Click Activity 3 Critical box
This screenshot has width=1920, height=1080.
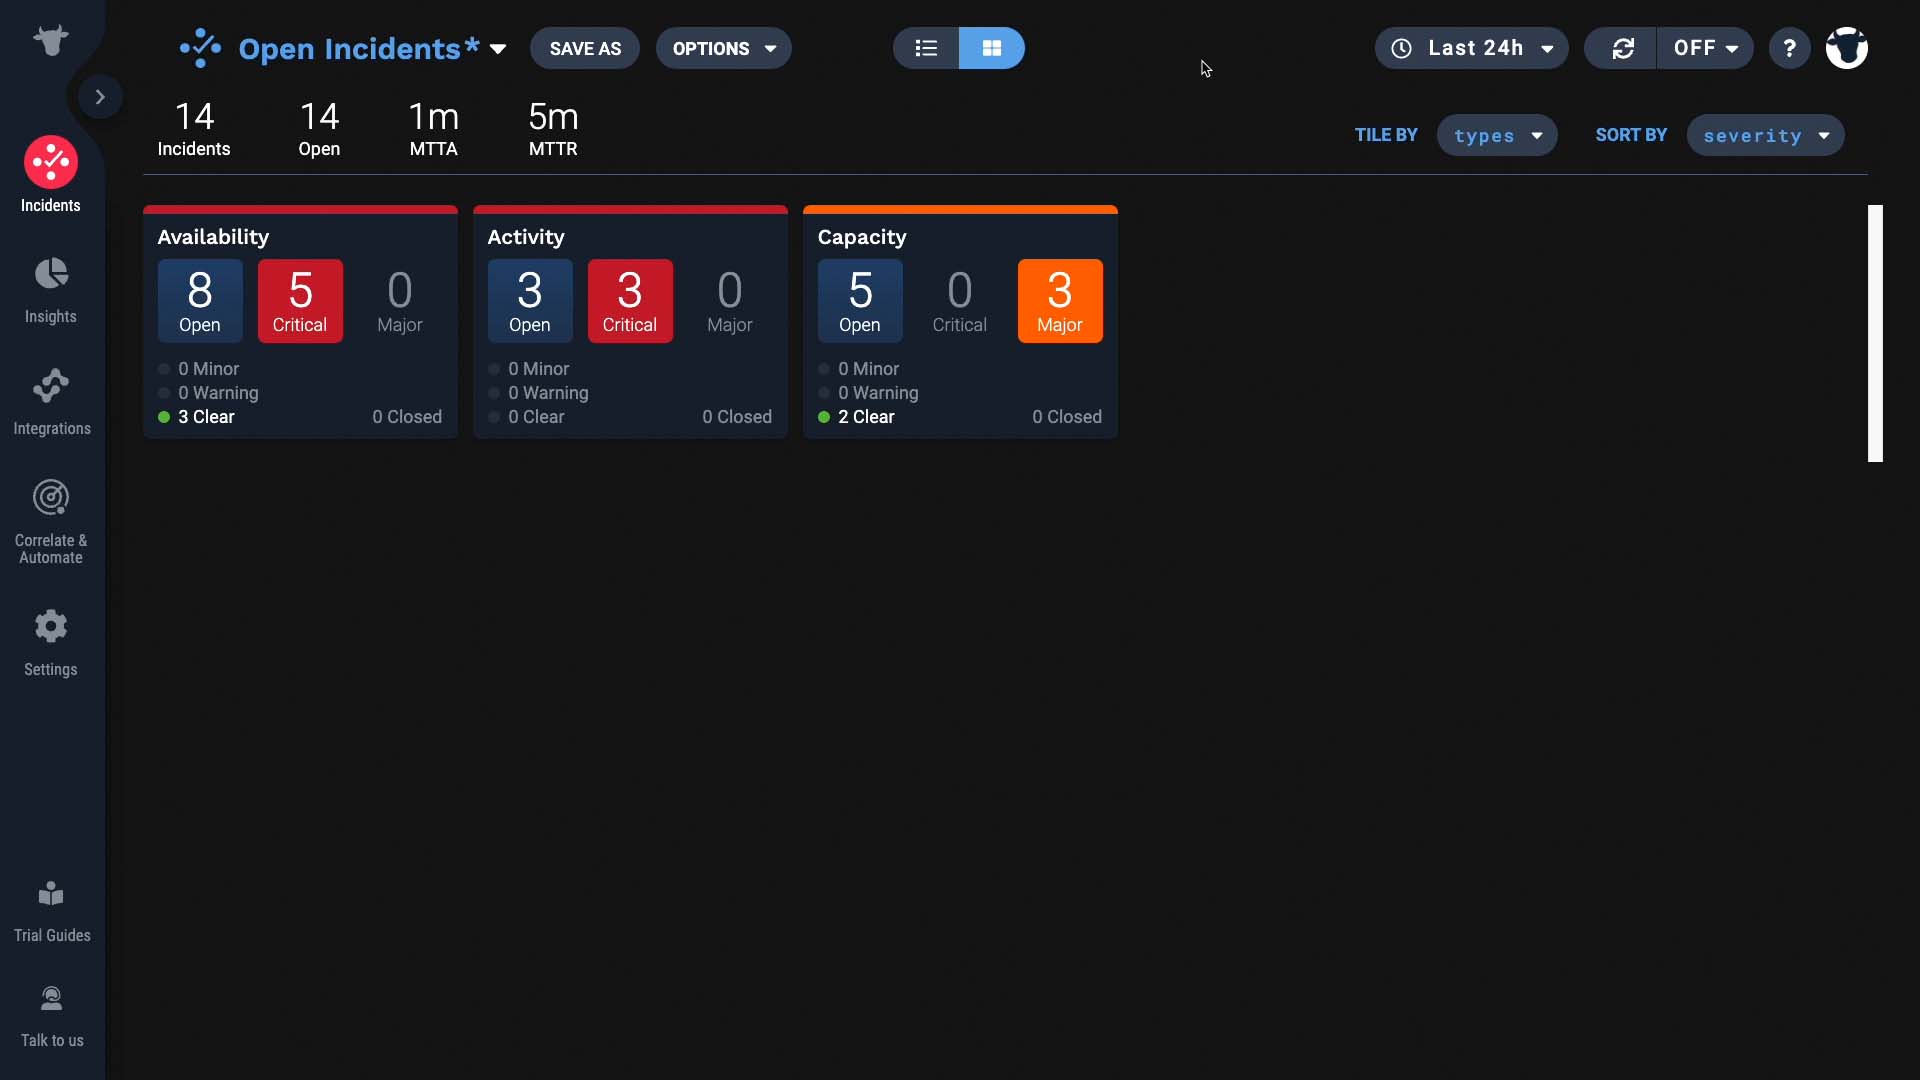630,301
